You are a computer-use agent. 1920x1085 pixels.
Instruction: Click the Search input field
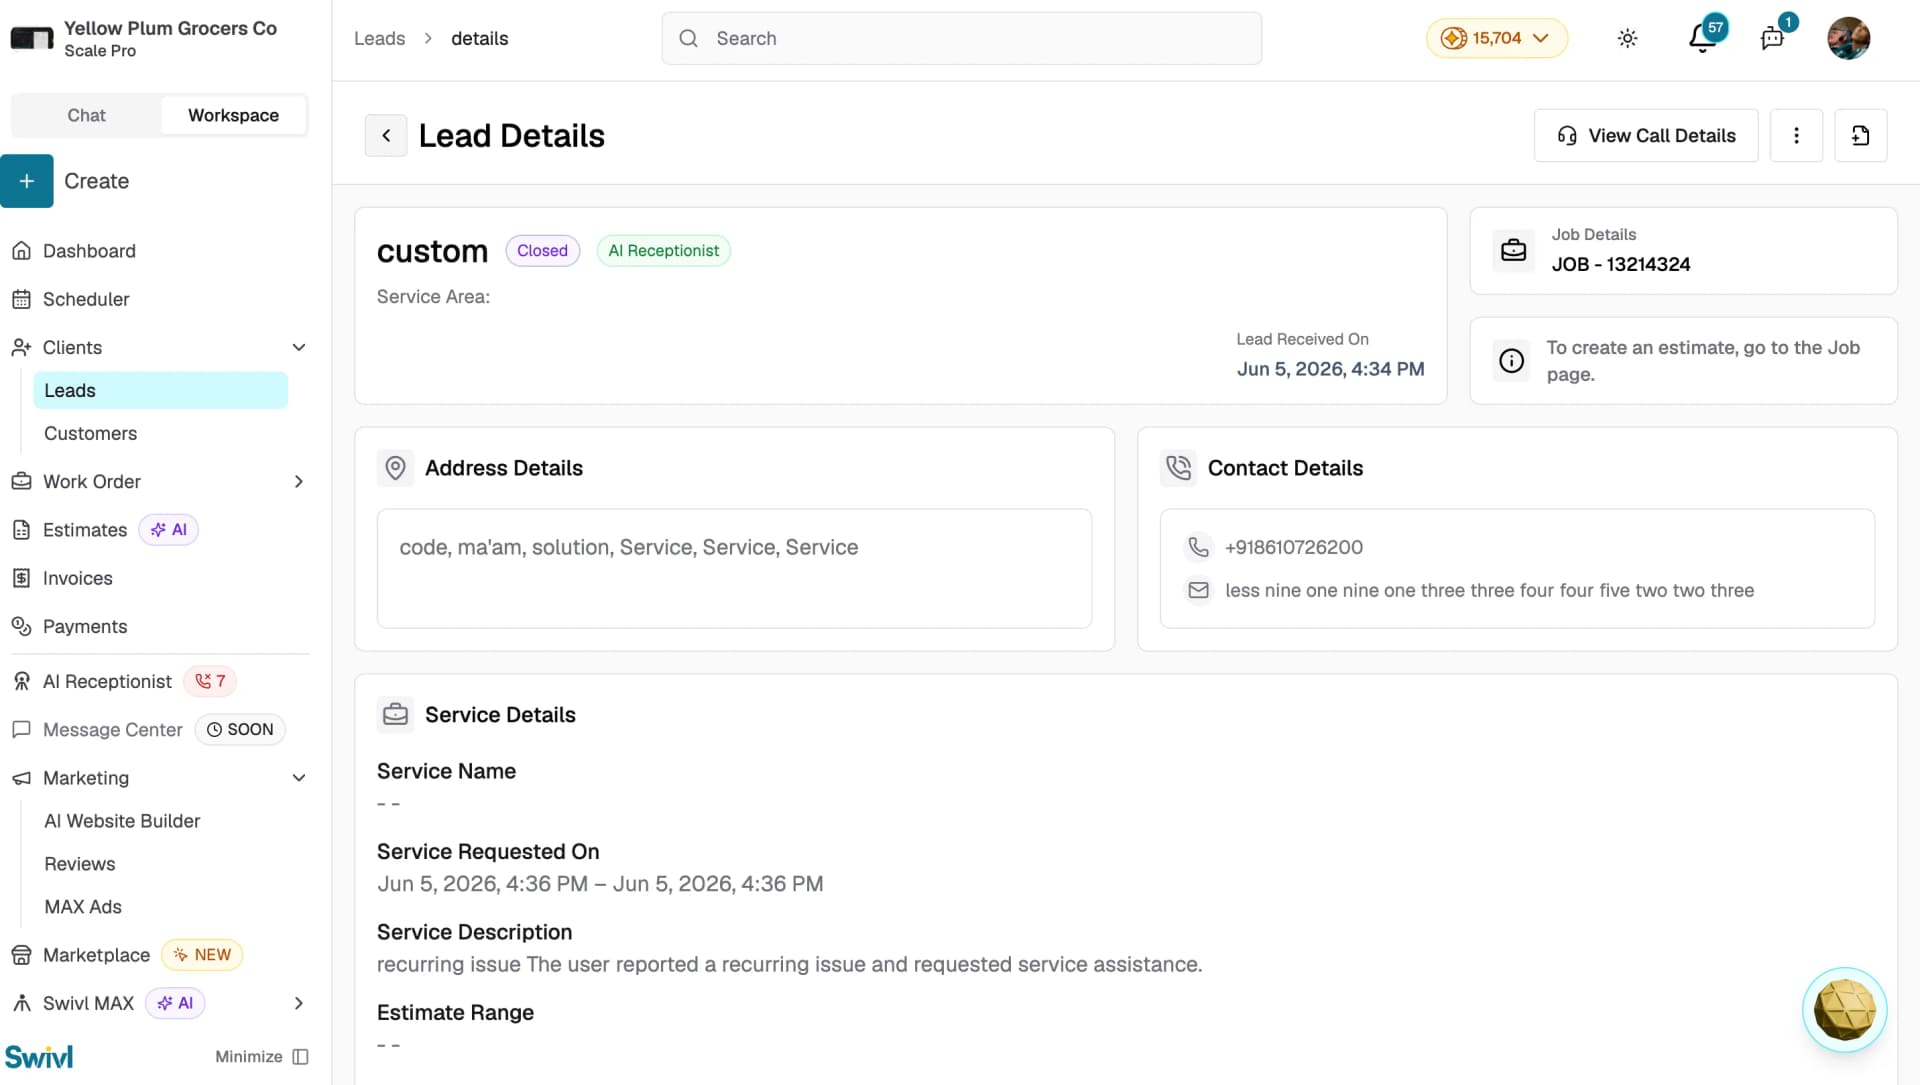click(961, 38)
